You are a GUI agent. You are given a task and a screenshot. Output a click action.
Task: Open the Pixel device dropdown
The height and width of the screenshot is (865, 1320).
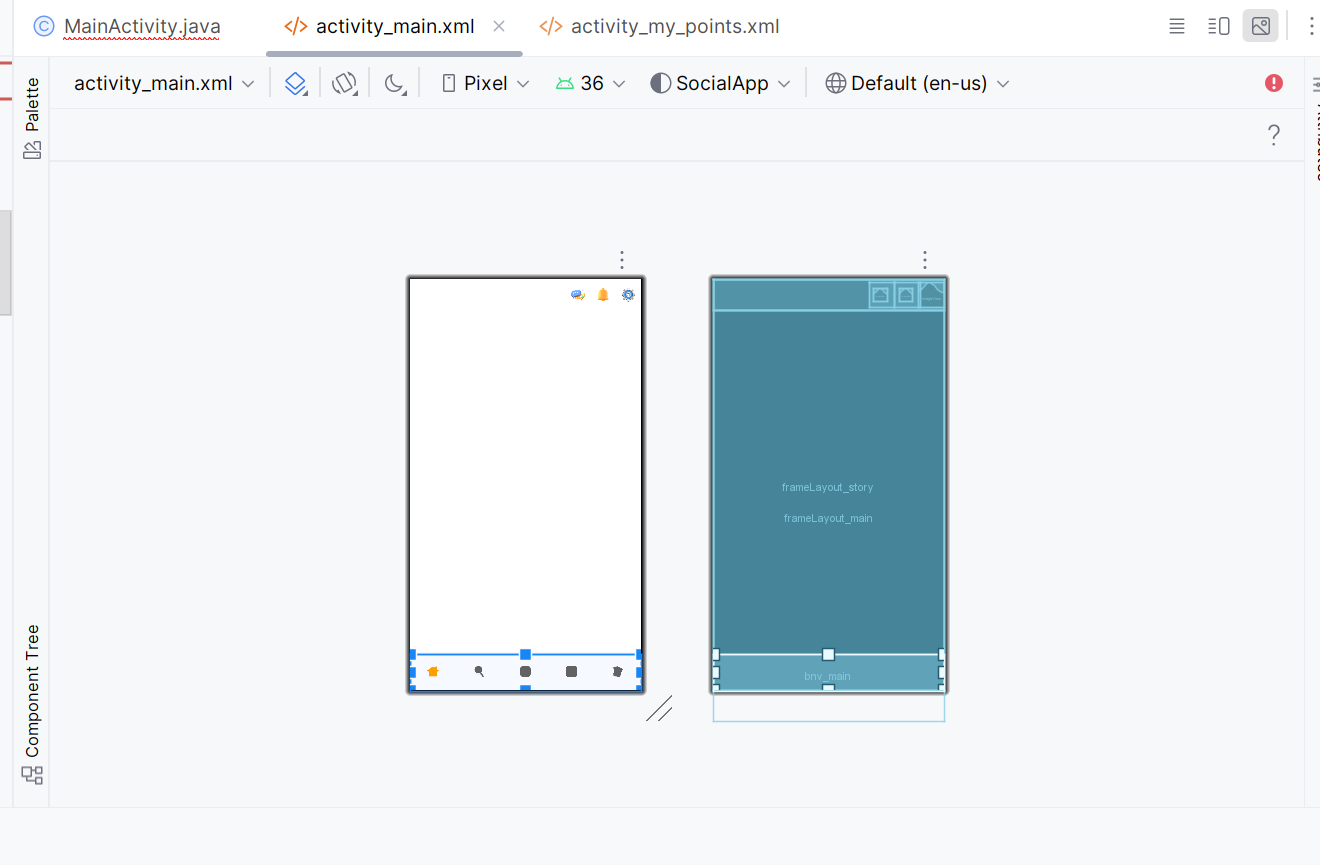tap(486, 83)
